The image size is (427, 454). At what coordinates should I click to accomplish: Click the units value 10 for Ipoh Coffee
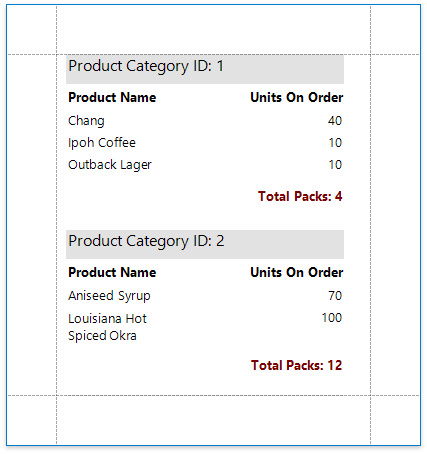pyautogui.click(x=335, y=143)
